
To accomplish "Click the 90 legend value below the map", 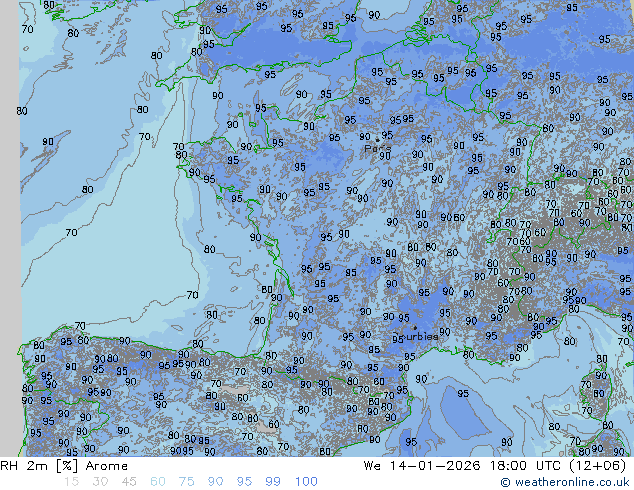I will [215, 482].
